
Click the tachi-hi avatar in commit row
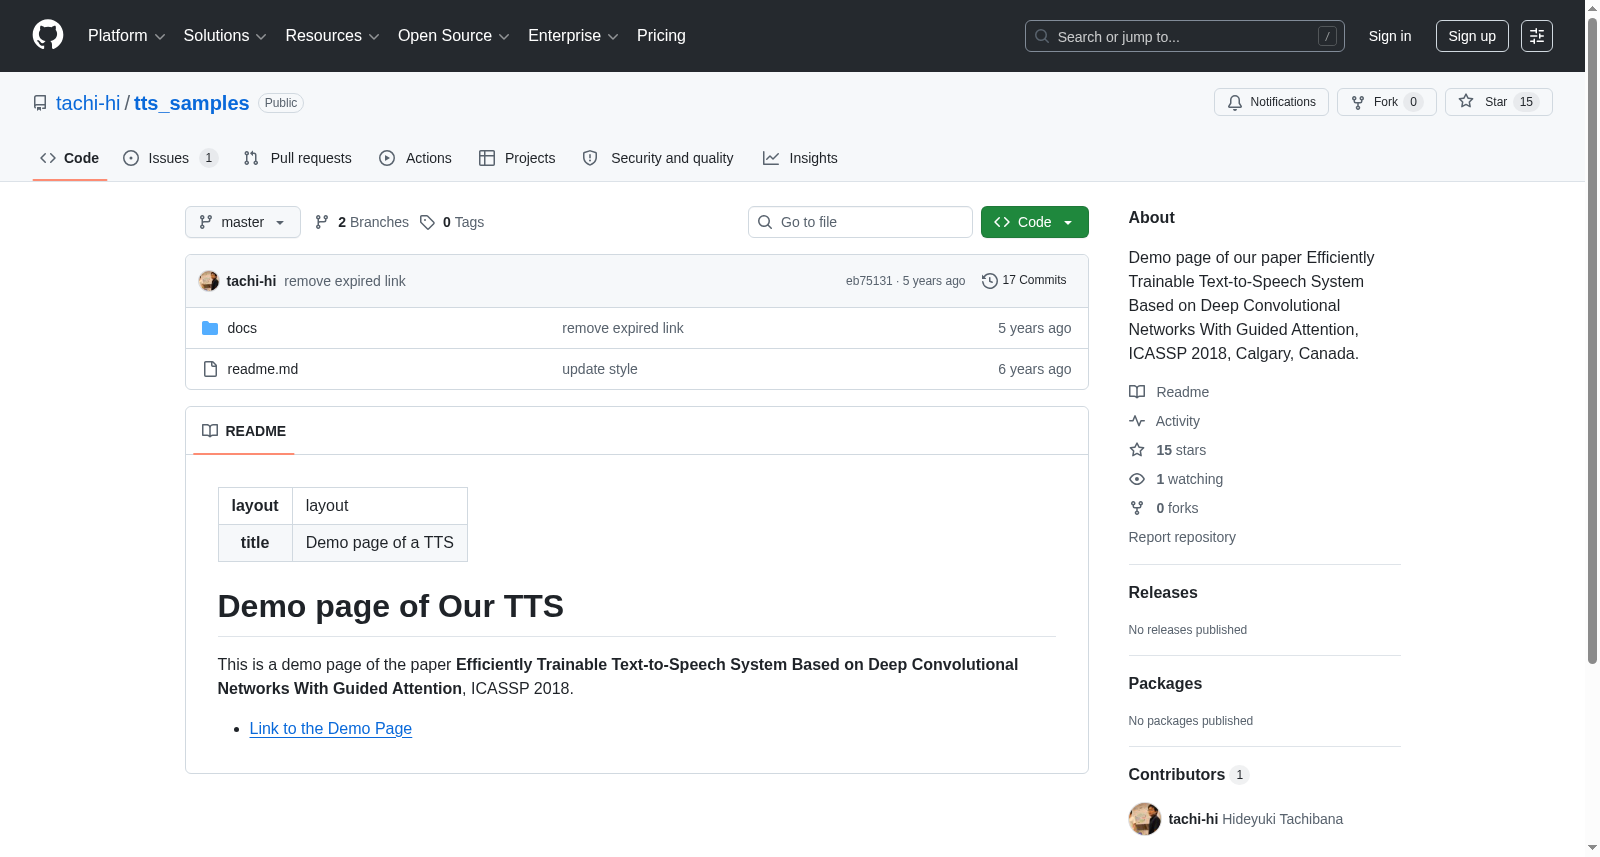pyautogui.click(x=209, y=281)
